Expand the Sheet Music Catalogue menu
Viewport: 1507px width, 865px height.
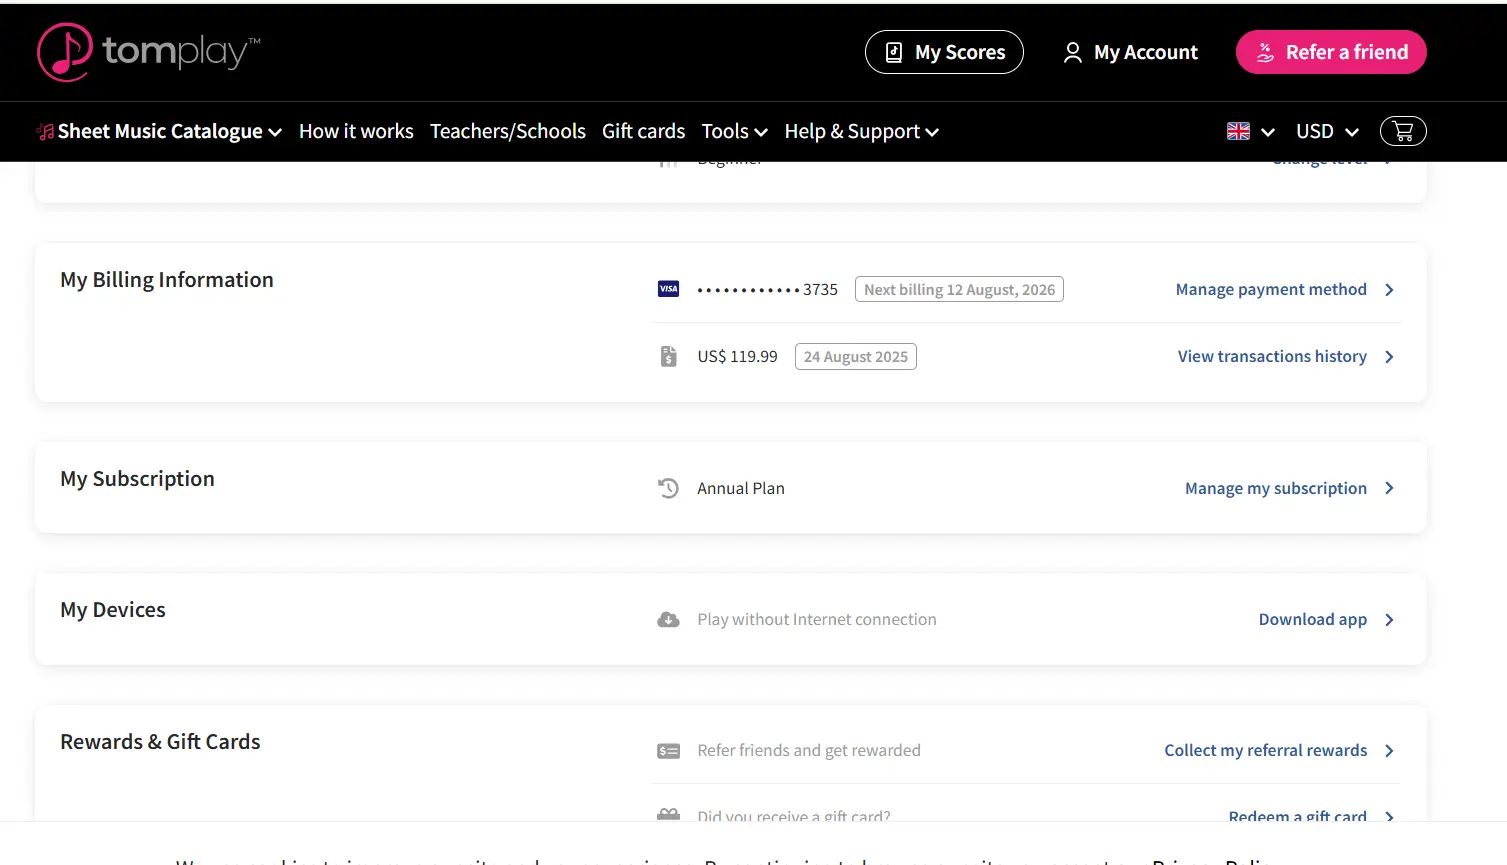(x=170, y=131)
